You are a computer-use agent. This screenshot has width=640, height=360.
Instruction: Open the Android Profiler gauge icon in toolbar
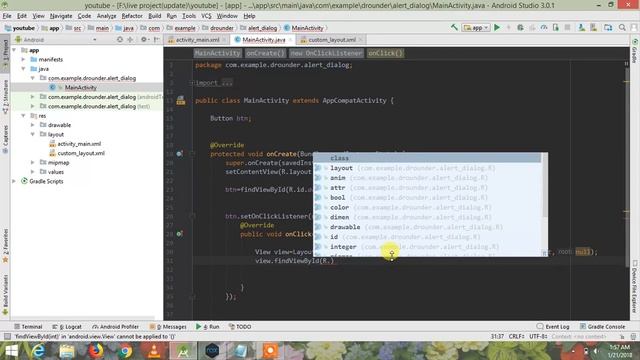pyautogui.click(x=544, y=27)
